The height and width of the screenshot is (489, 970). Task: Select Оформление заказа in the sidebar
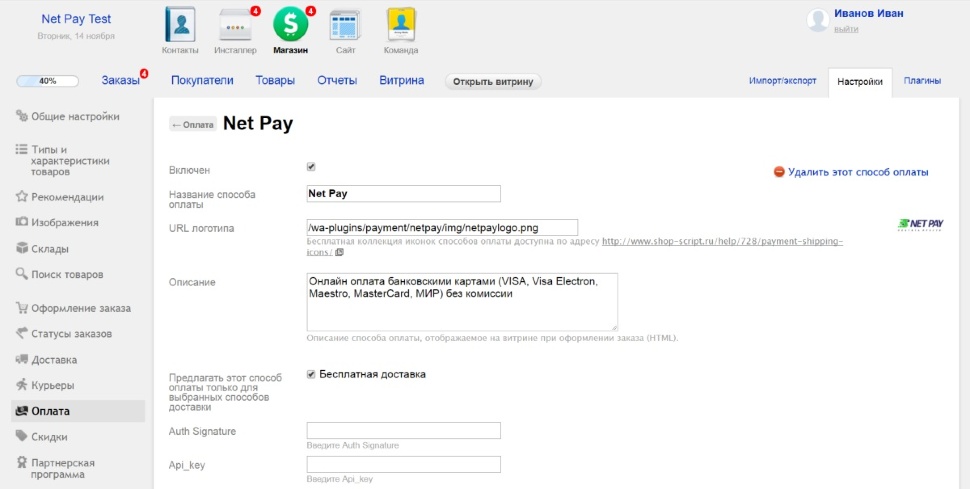tap(81, 308)
